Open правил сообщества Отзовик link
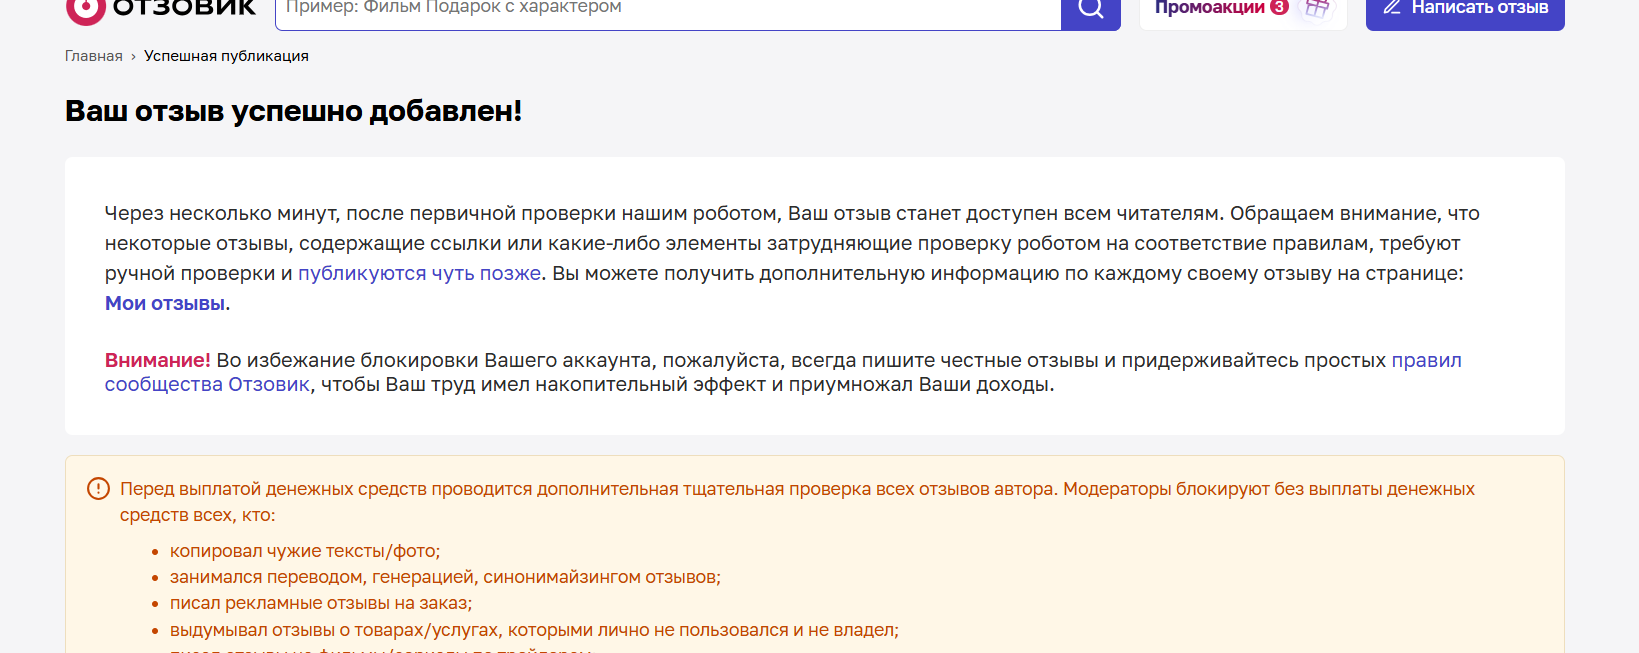The image size is (1639, 653). pos(783,372)
